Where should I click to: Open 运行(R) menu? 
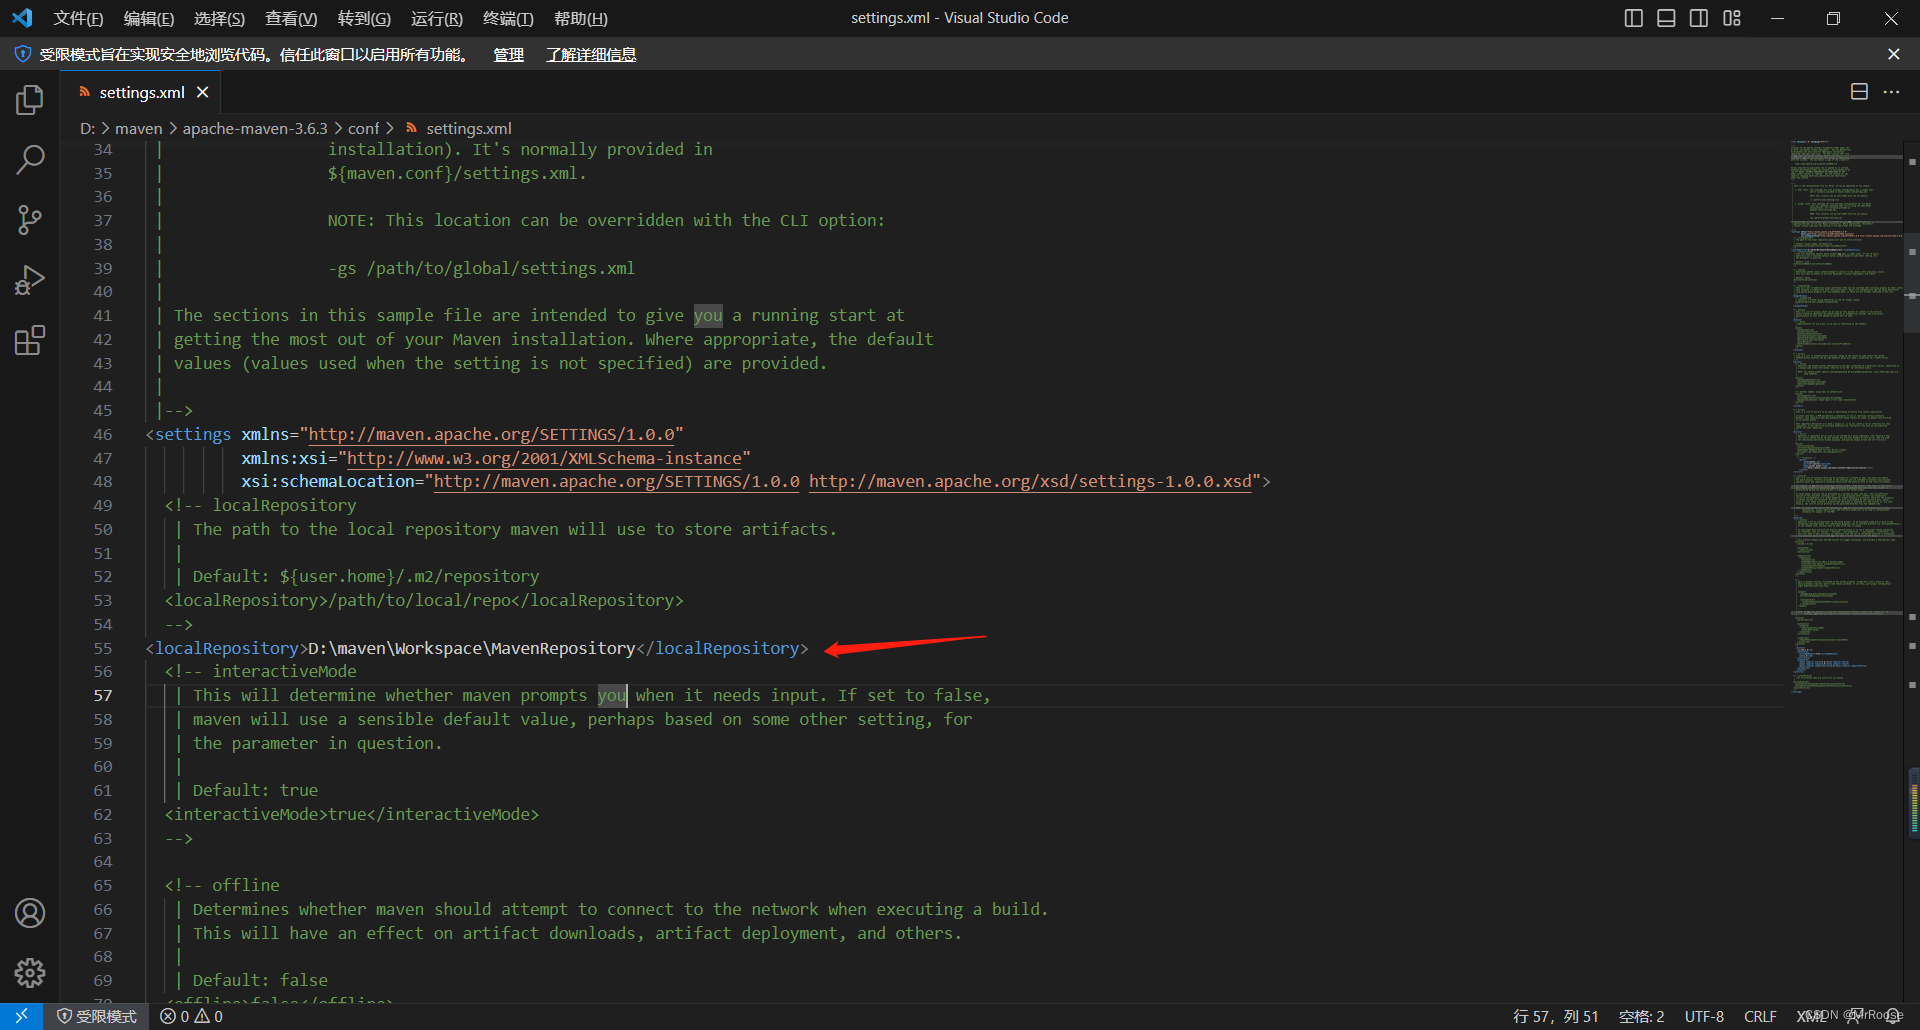(437, 18)
